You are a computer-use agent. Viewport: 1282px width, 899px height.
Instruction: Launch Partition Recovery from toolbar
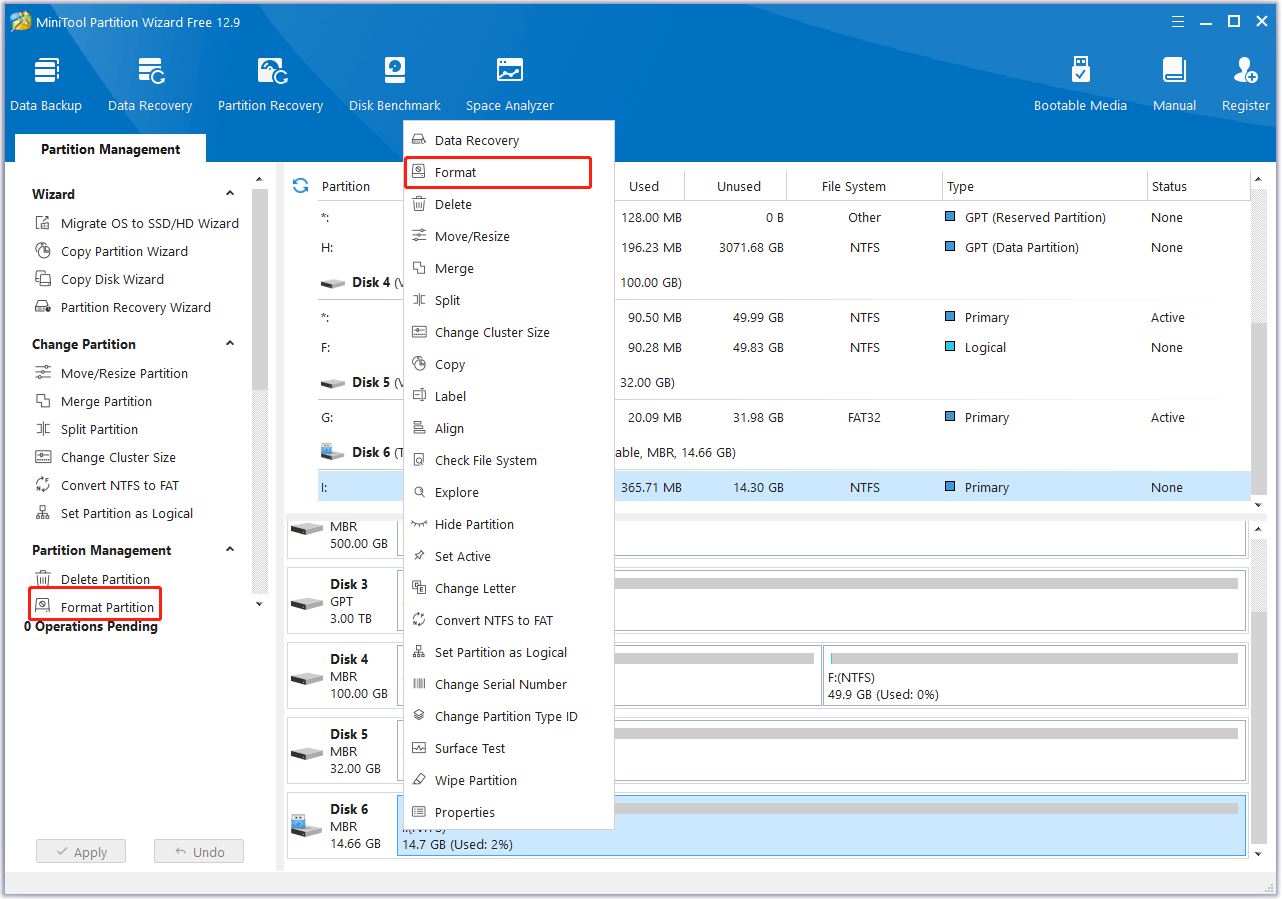coord(270,85)
